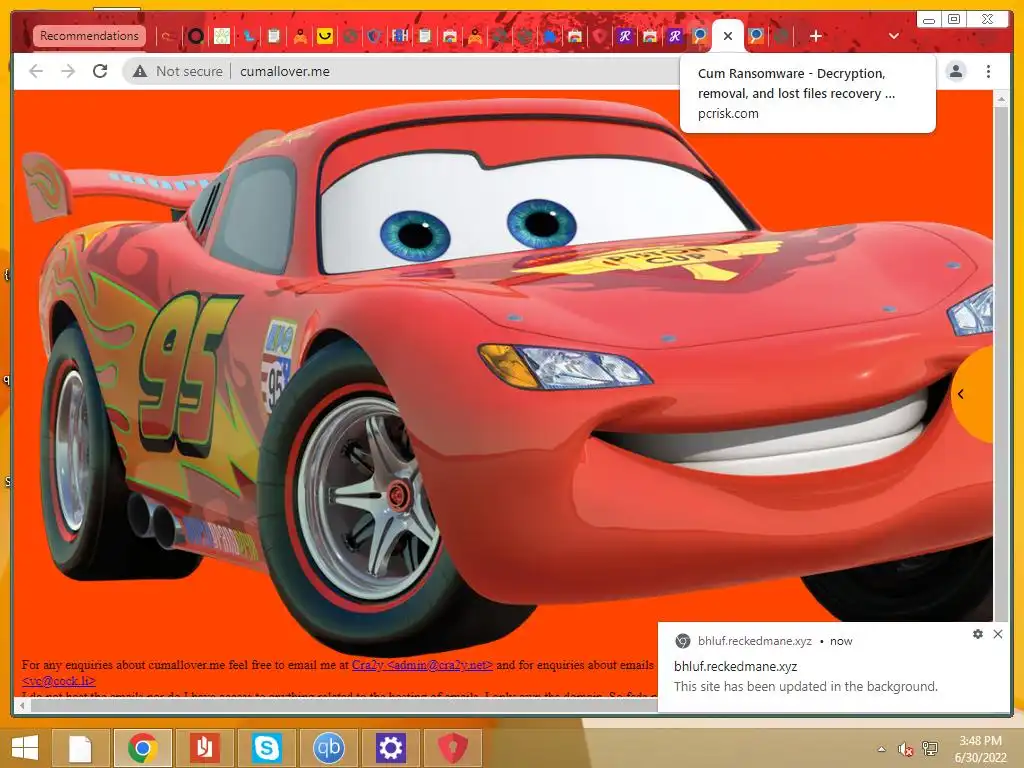Click the Chrome taskbar icon

click(x=143, y=748)
